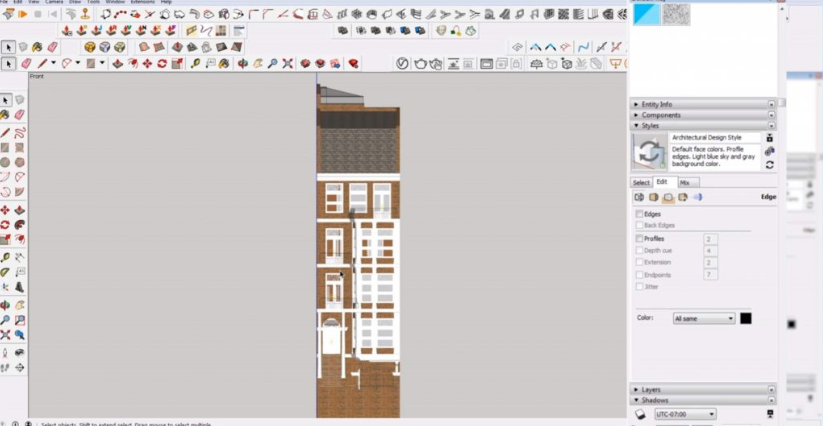Select the Position Camera tool
823x426 pixels.
pos(5,353)
